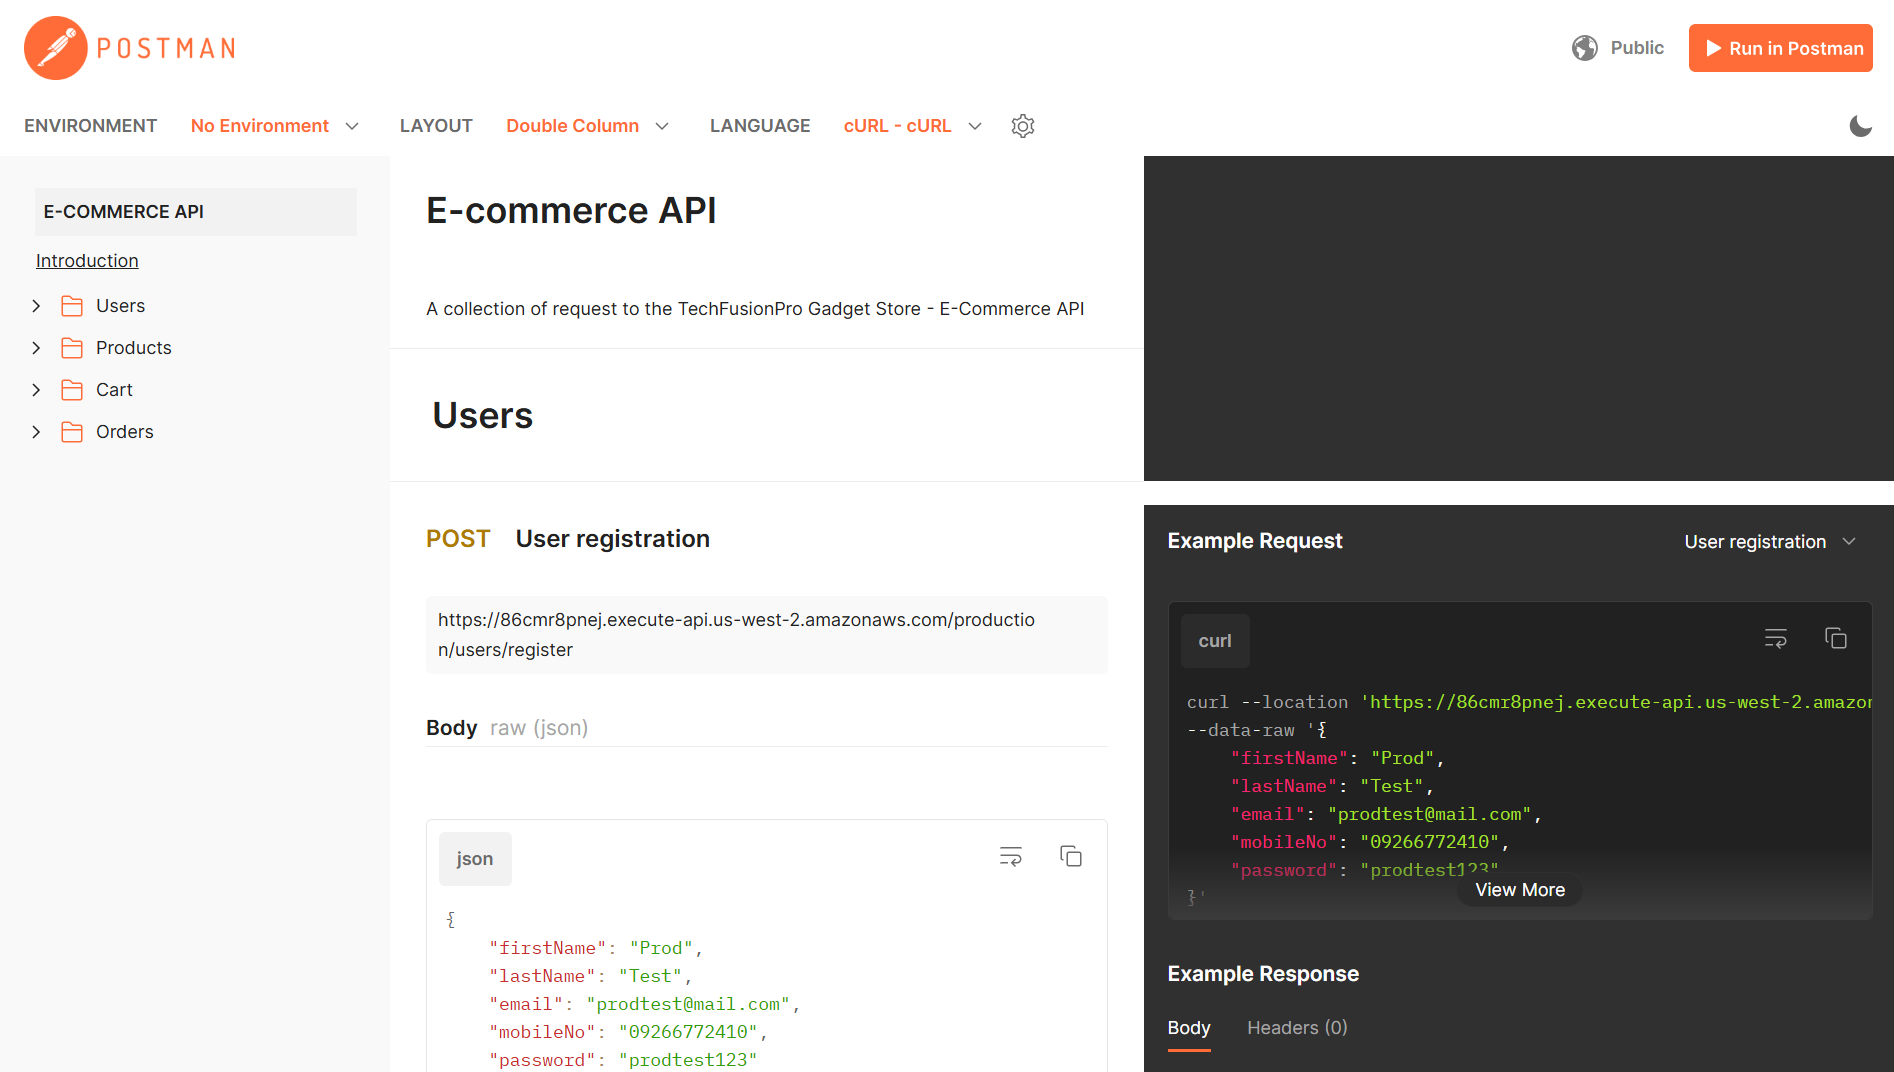Copy the json request body snippet
The height and width of the screenshot is (1072, 1894).
click(x=1071, y=856)
